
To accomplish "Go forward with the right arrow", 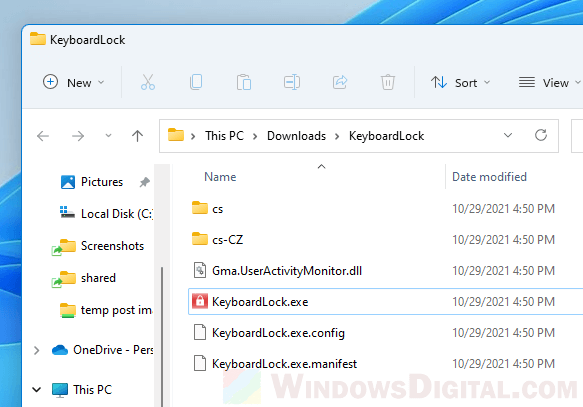I will point(78,136).
